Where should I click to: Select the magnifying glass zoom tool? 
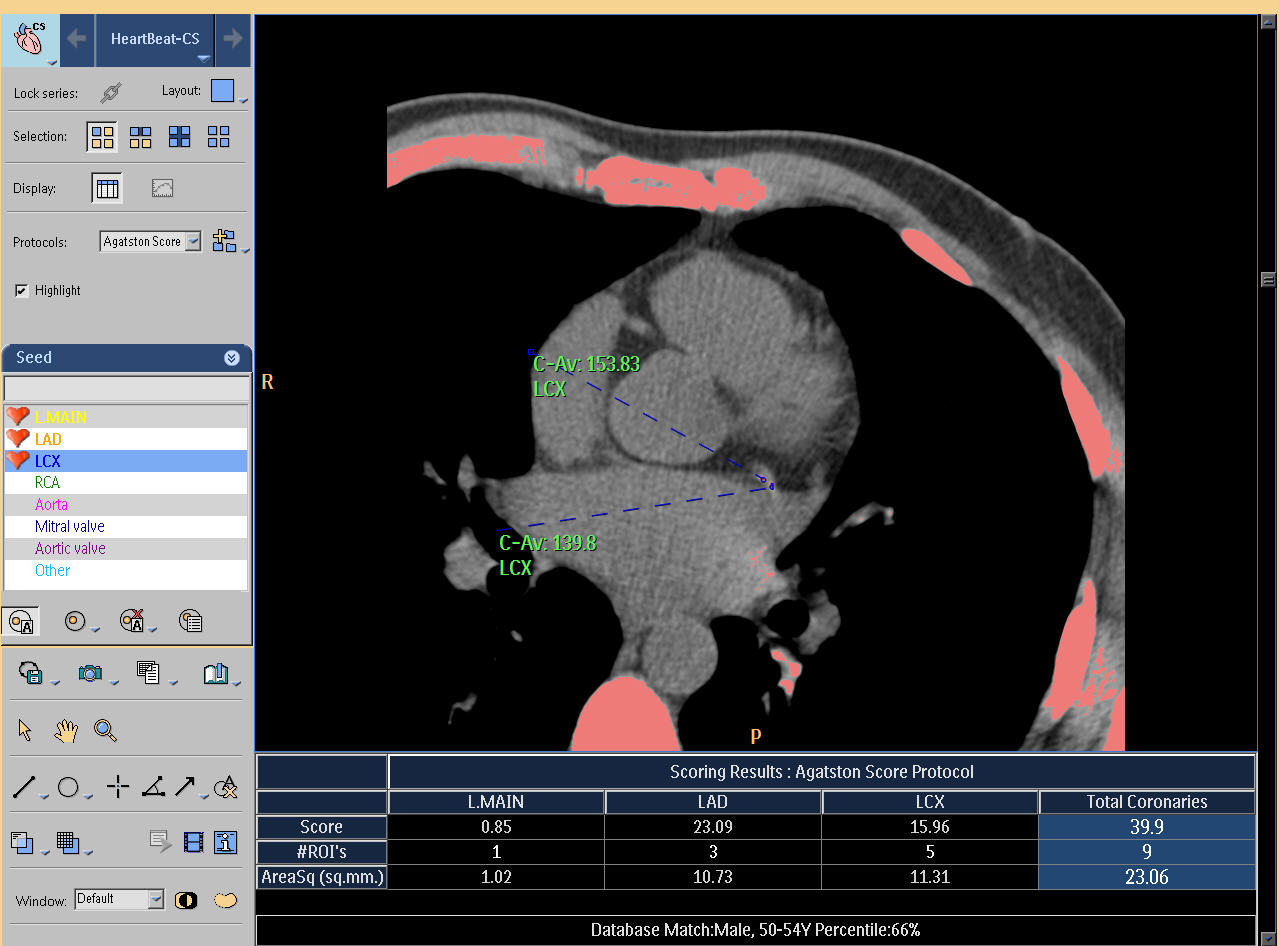[105, 730]
